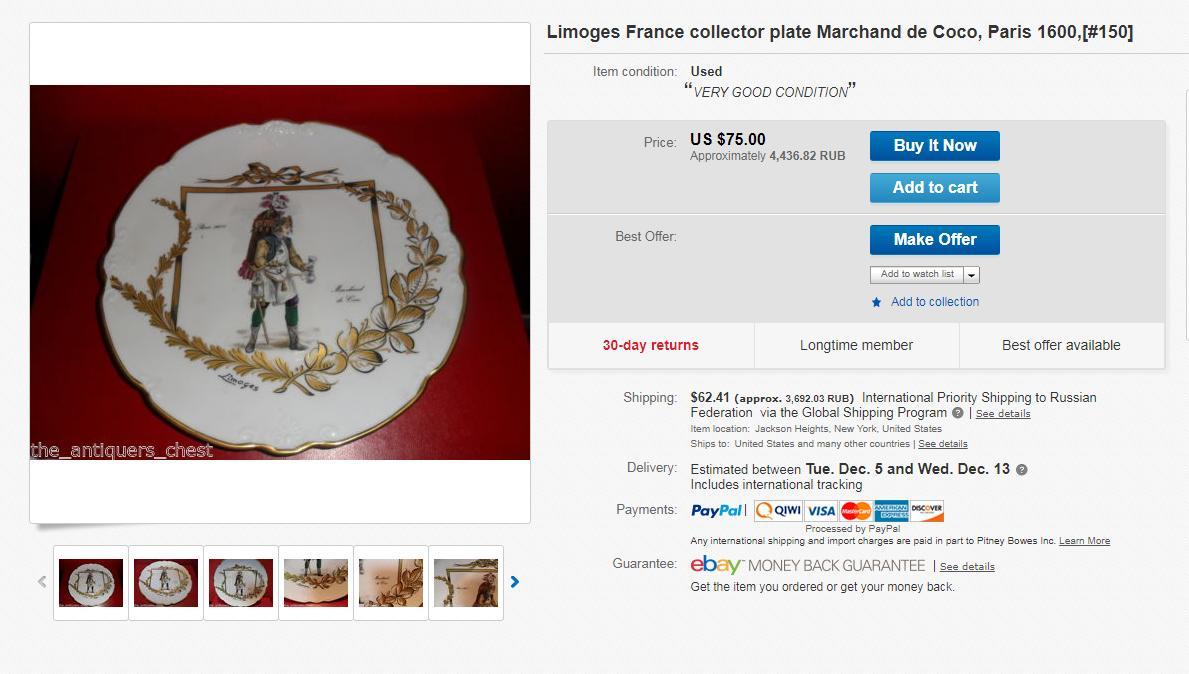
Task: Open See details link for shipping cost
Action: click(x=1002, y=414)
